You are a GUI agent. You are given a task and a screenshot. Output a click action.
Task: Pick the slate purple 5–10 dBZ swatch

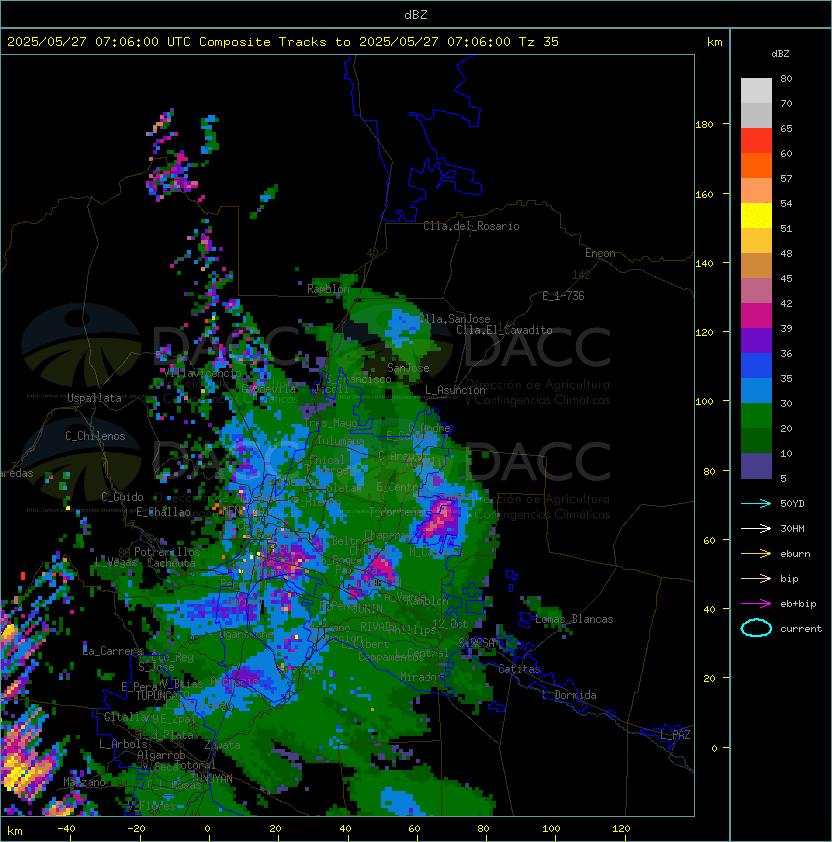click(x=756, y=466)
